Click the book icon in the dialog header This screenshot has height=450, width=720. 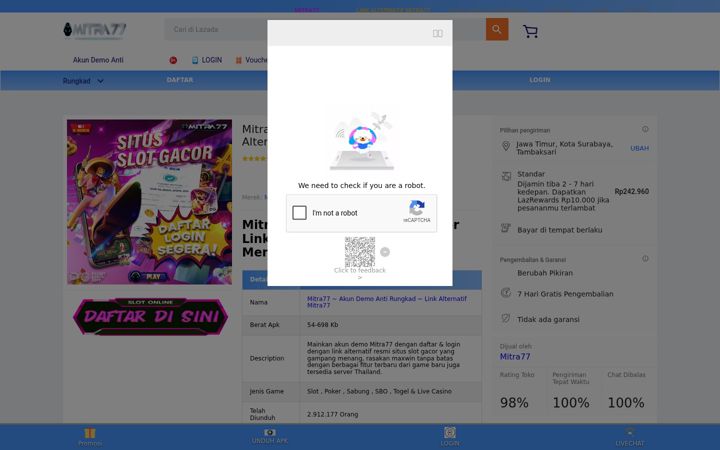438,34
